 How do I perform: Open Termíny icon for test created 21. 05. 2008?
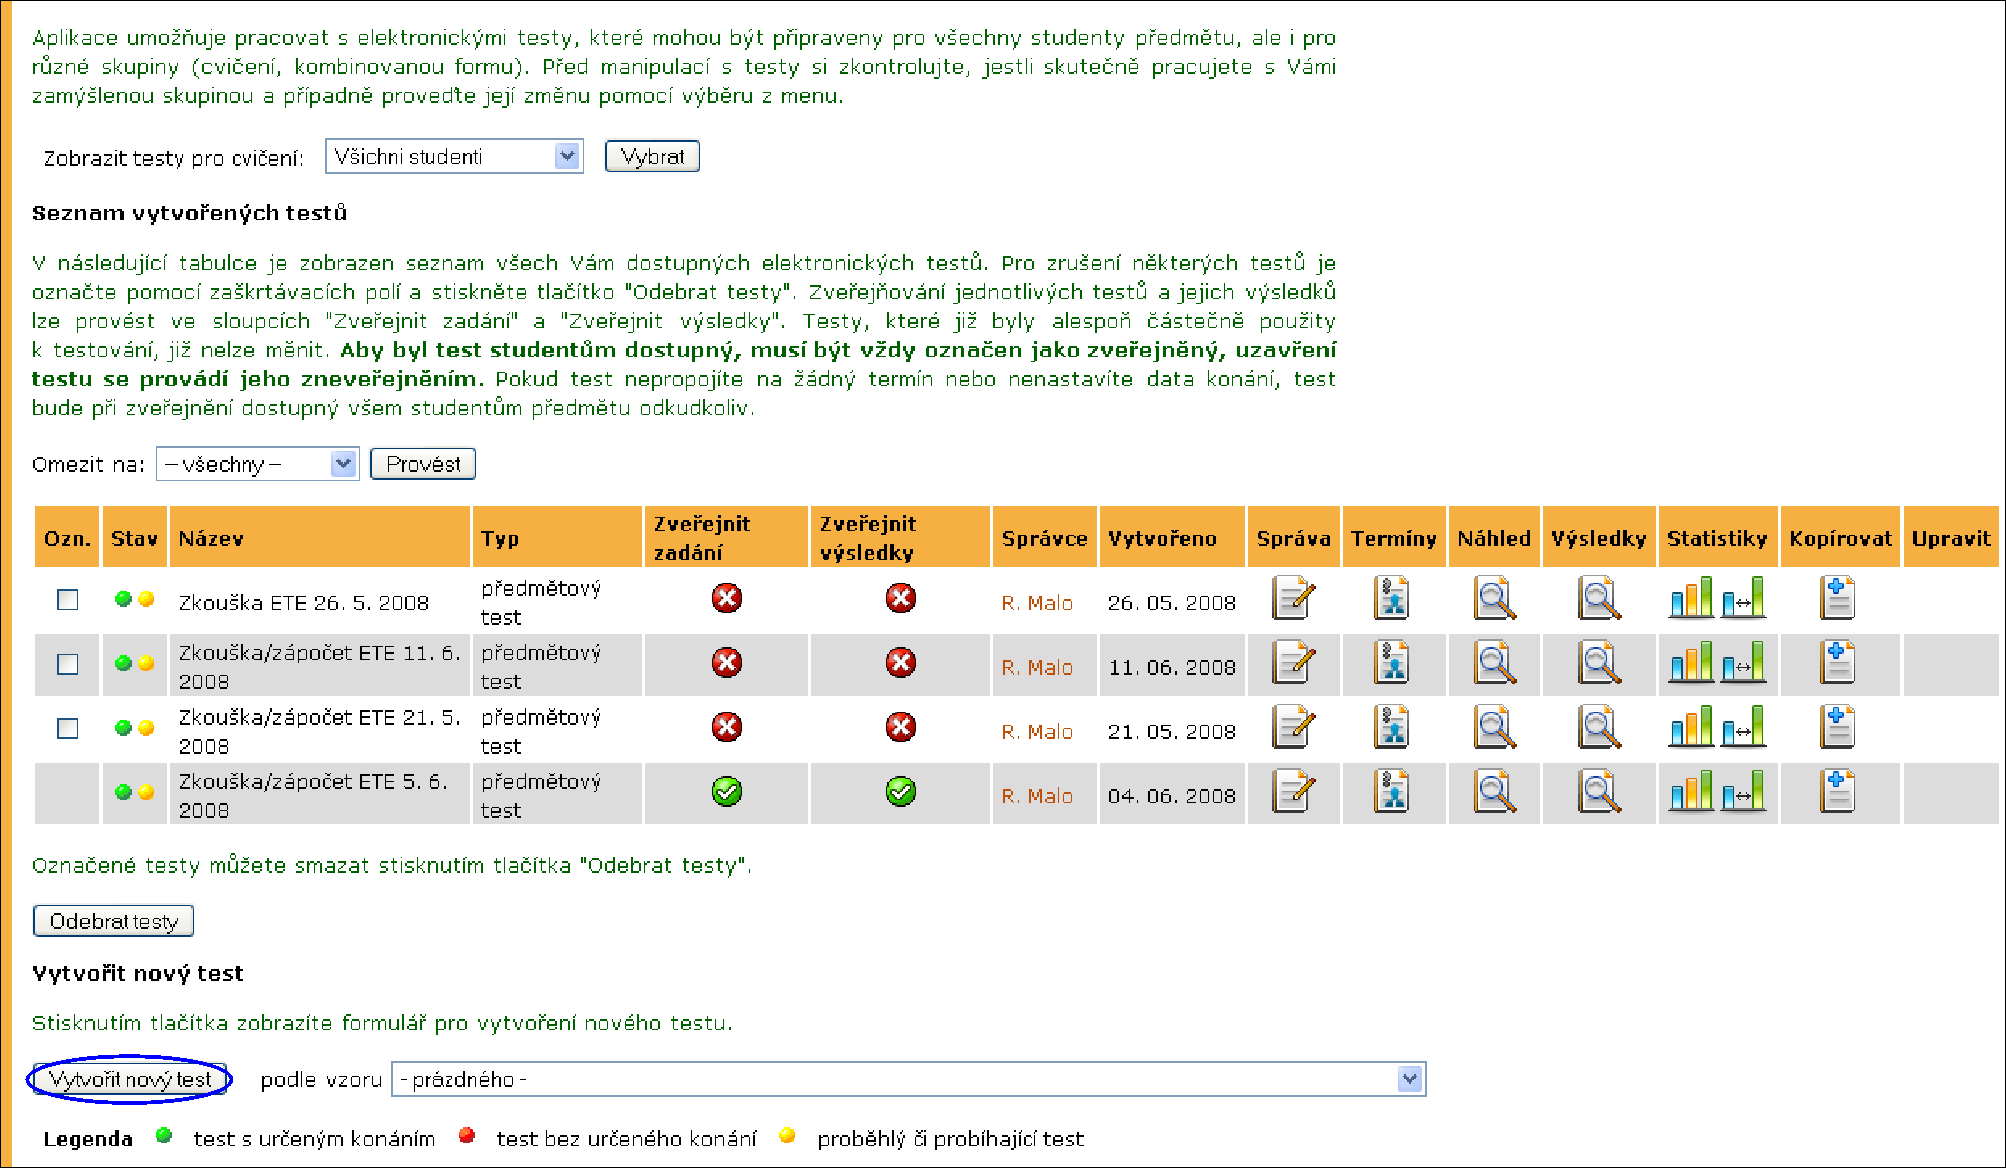tap(1392, 728)
